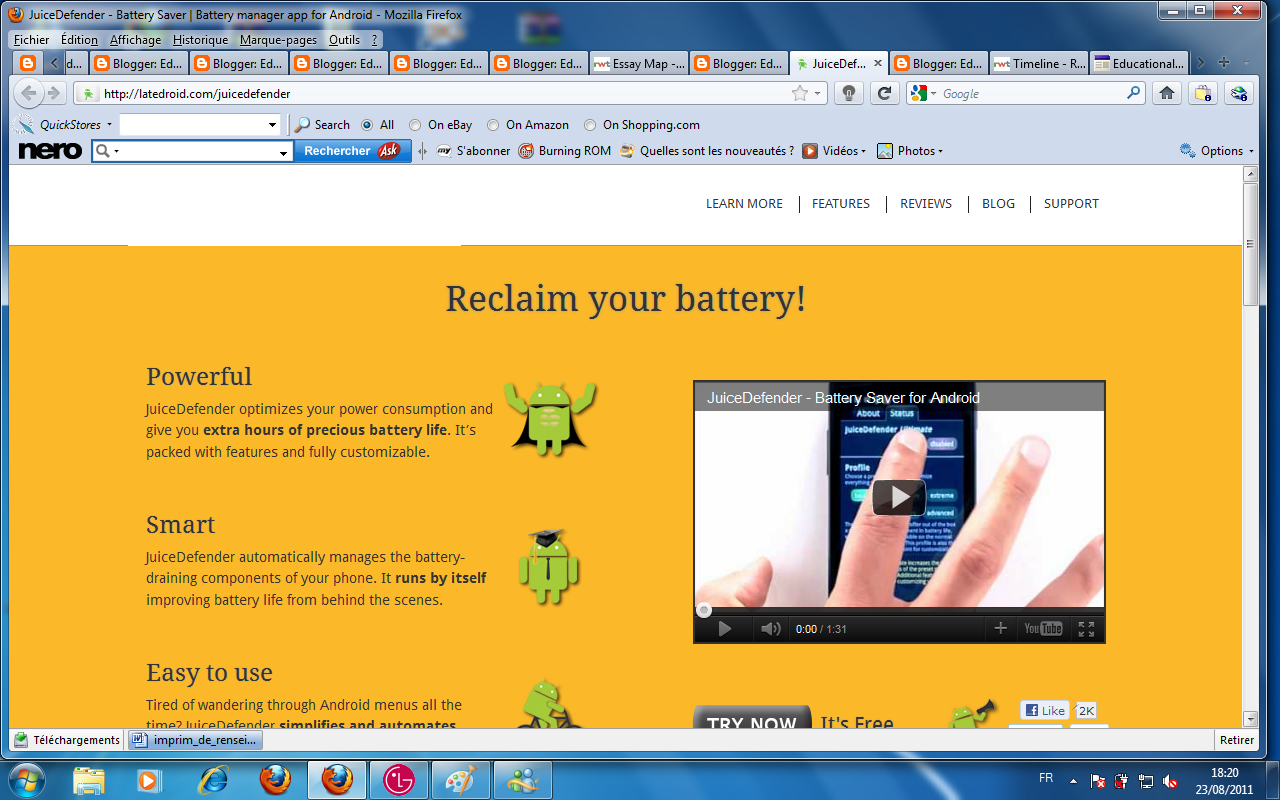Click the Google search magnifier icon

click(1134, 93)
